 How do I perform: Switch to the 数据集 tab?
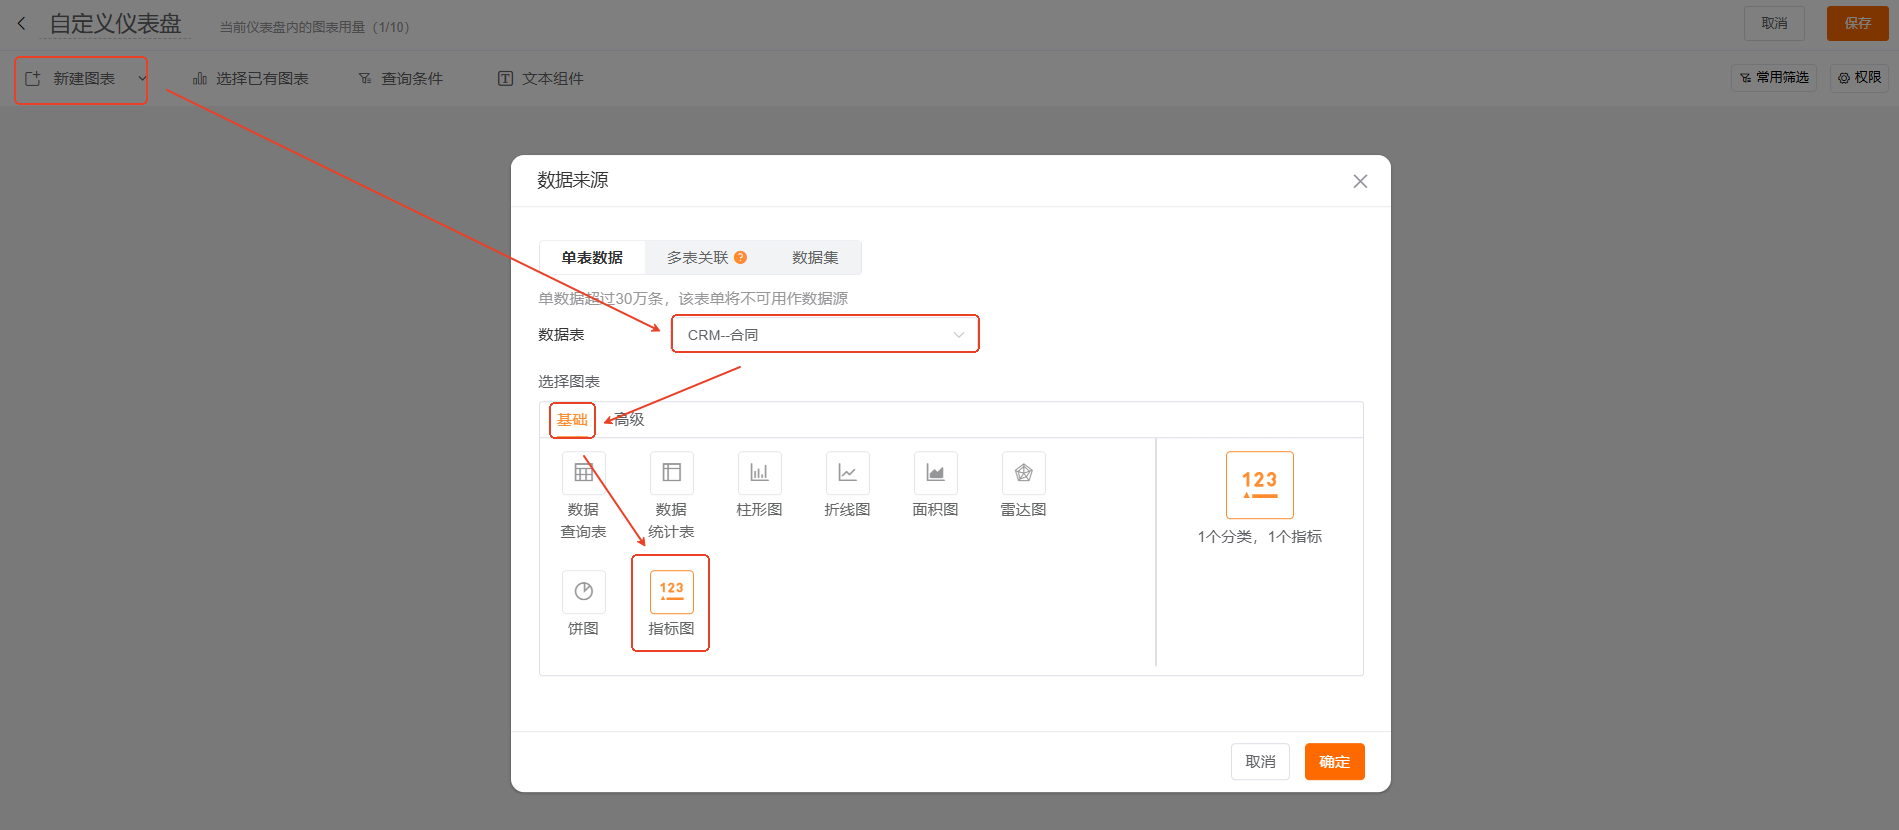[815, 258]
